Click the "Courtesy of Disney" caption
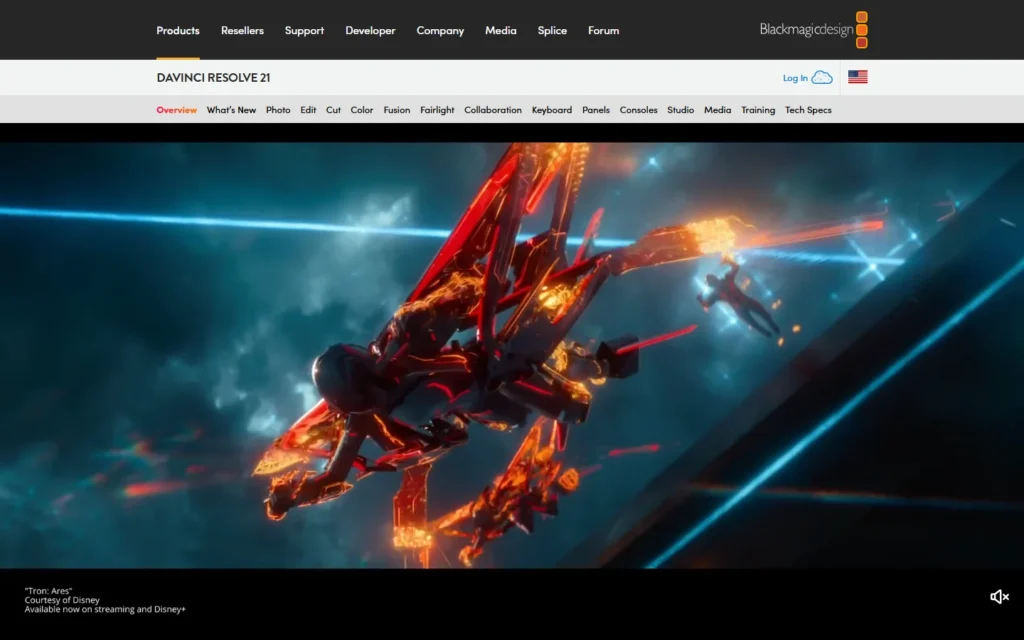 pyautogui.click(x=62, y=600)
